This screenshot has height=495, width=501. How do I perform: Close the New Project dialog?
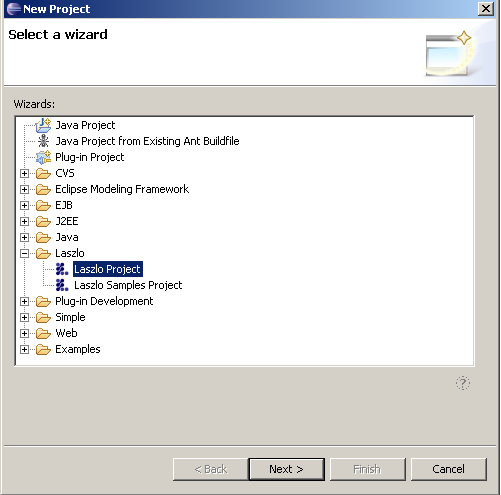pyautogui.click(x=486, y=9)
